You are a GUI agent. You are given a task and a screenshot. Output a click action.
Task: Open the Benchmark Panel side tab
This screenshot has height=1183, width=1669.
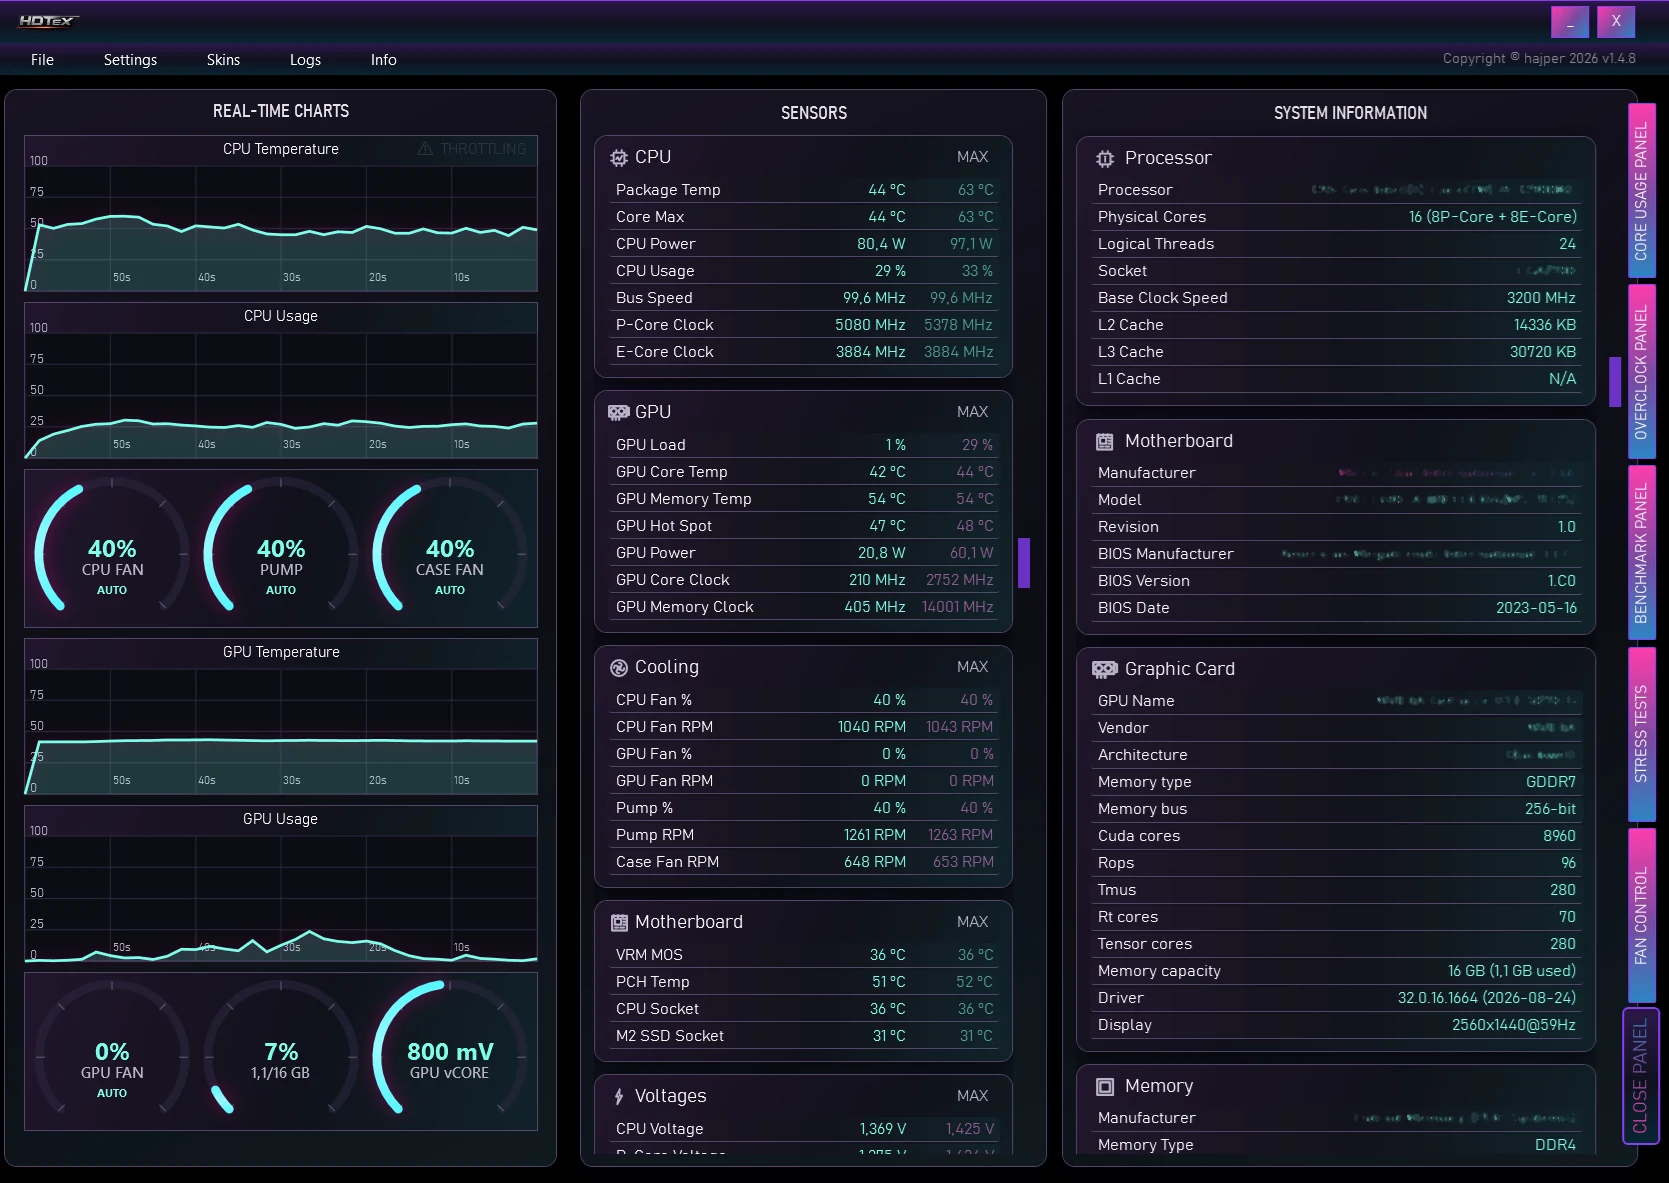pos(1641,552)
